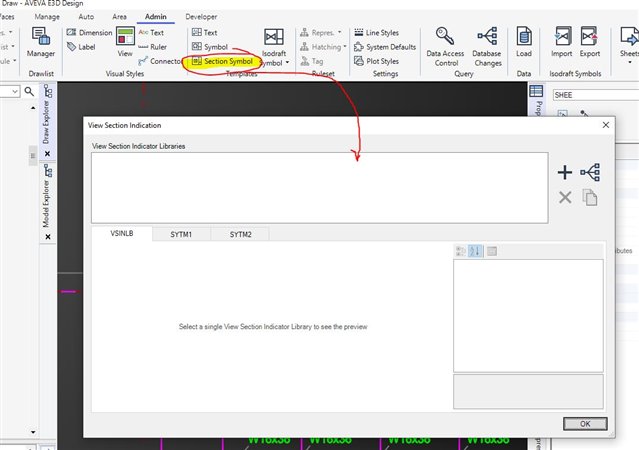639x450 pixels.
Task: Close the View Section Indication dialog
Action: (x=606, y=125)
